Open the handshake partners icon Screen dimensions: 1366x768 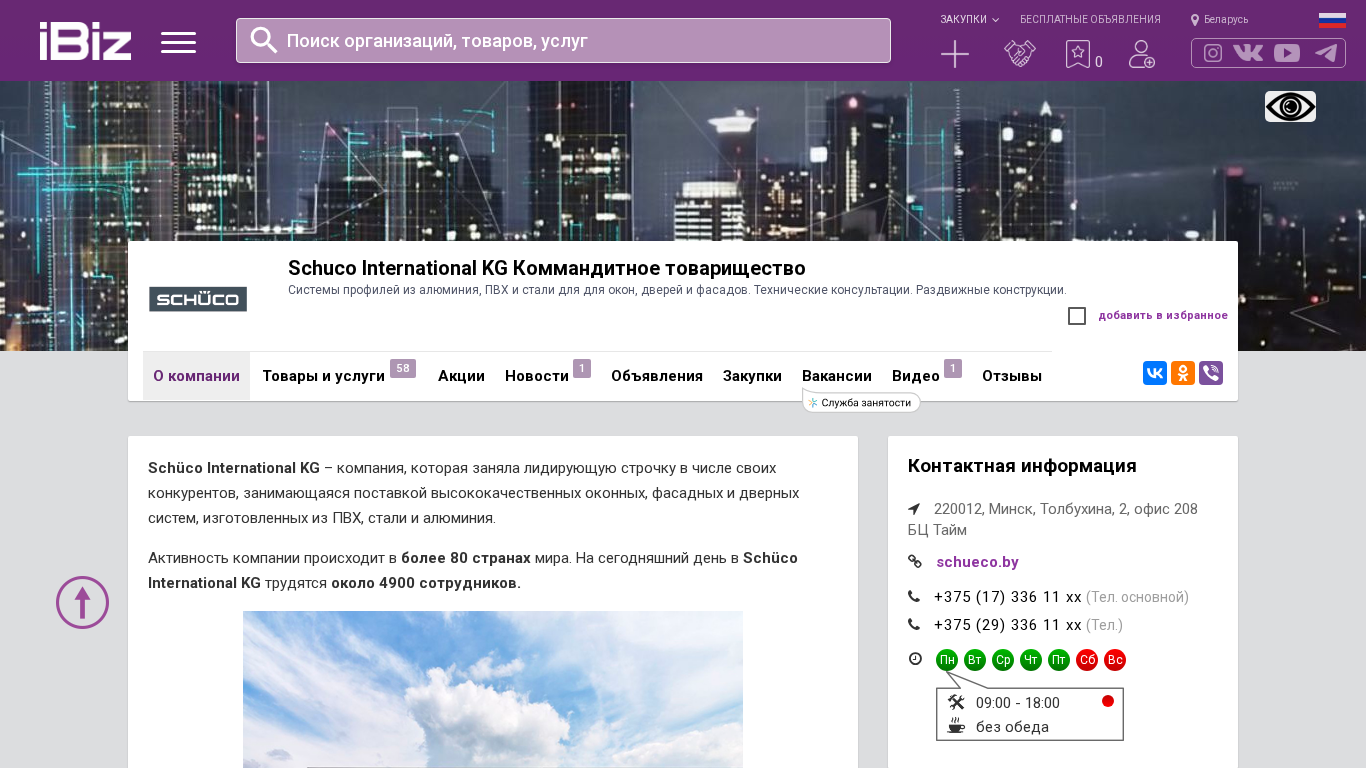pyautogui.click(x=1019, y=54)
